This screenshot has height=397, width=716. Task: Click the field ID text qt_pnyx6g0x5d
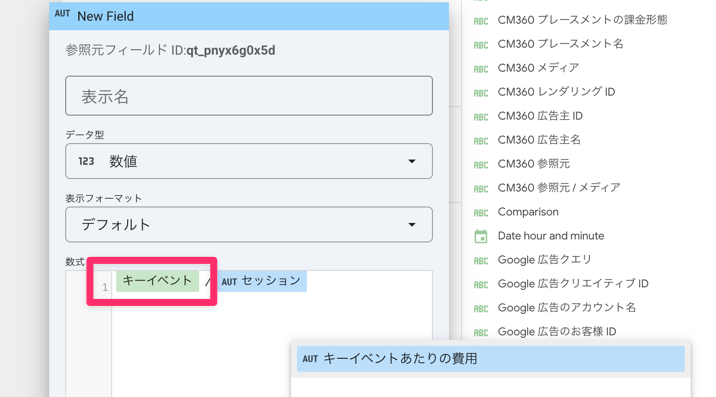click(231, 50)
